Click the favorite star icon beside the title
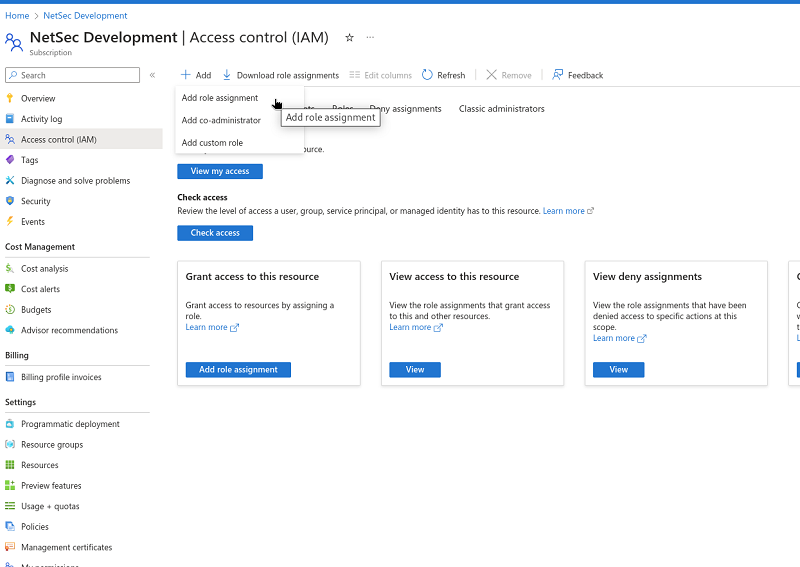 click(x=349, y=38)
